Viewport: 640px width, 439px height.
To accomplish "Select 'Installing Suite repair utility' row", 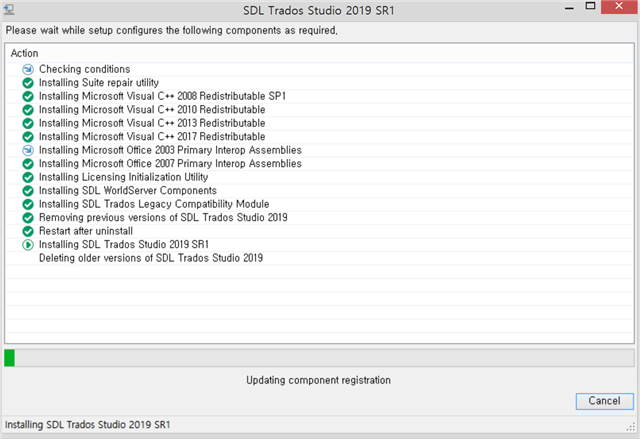I will coord(99,83).
